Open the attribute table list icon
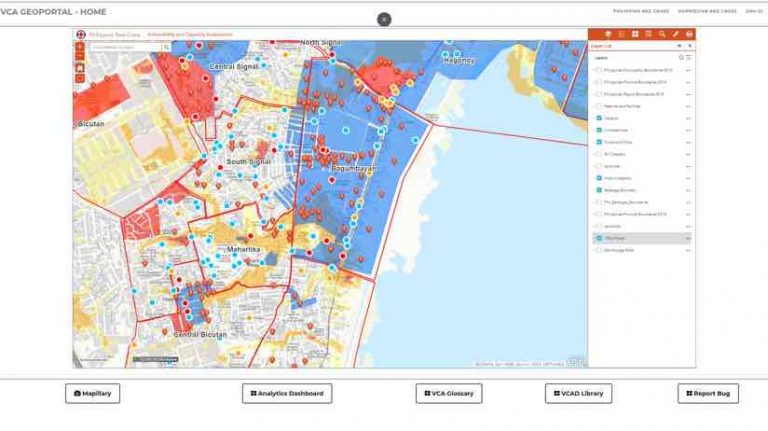Image resolution: width=768 pixels, height=431 pixels. pyautogui.click(x=648, y=34)
